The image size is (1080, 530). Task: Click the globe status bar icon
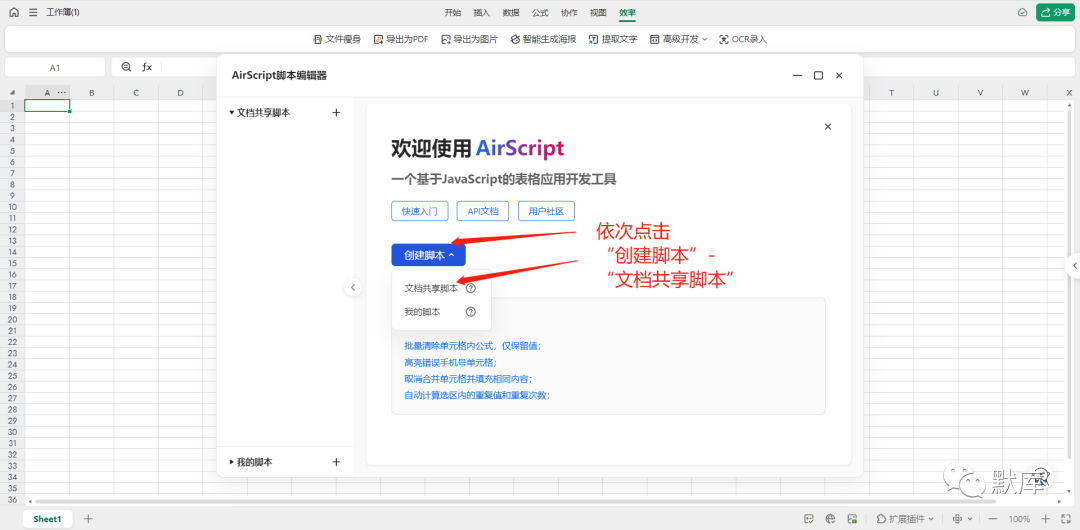tap(831, 518)
